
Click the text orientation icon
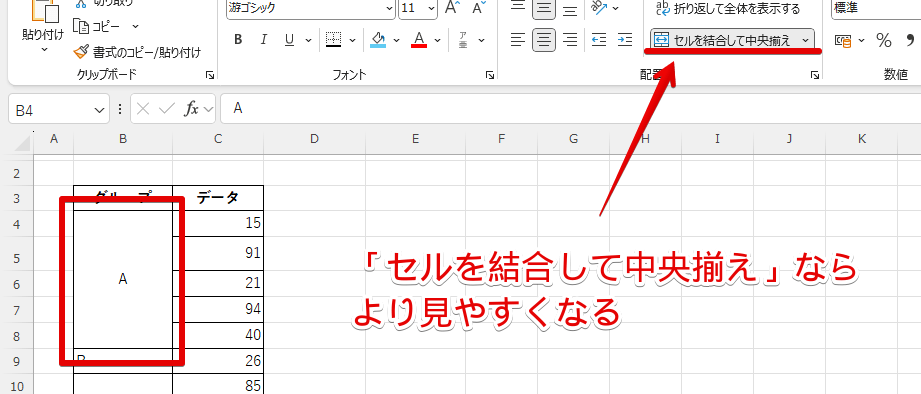point(600,8)
